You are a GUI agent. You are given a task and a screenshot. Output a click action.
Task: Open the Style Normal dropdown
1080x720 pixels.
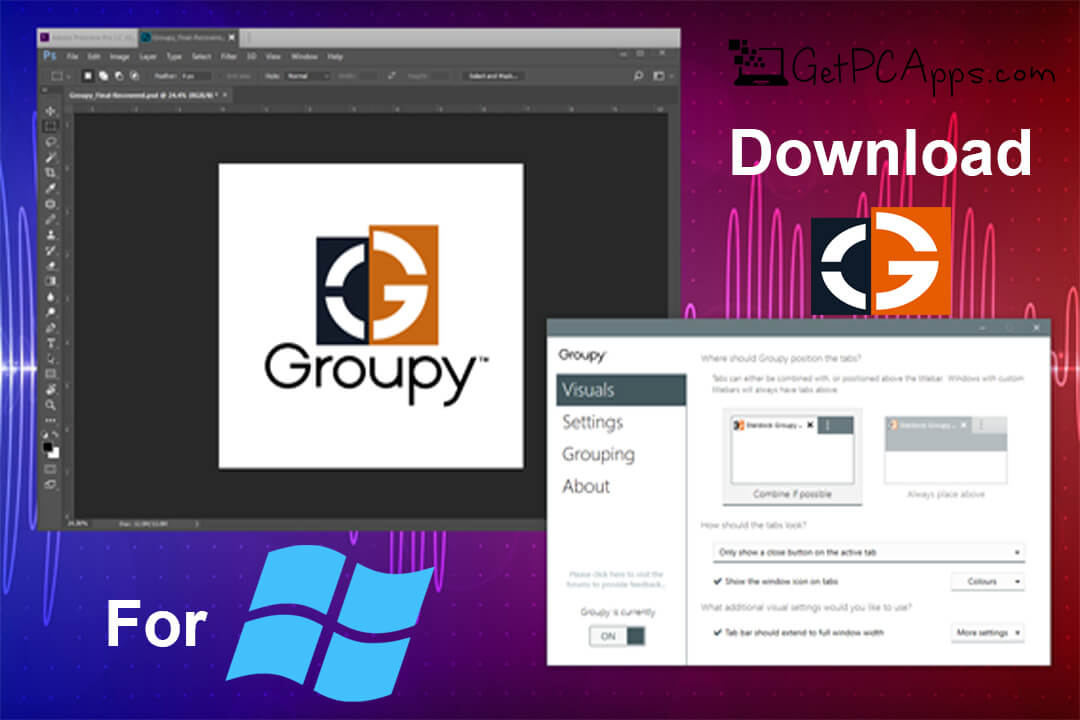coord(307,76)
